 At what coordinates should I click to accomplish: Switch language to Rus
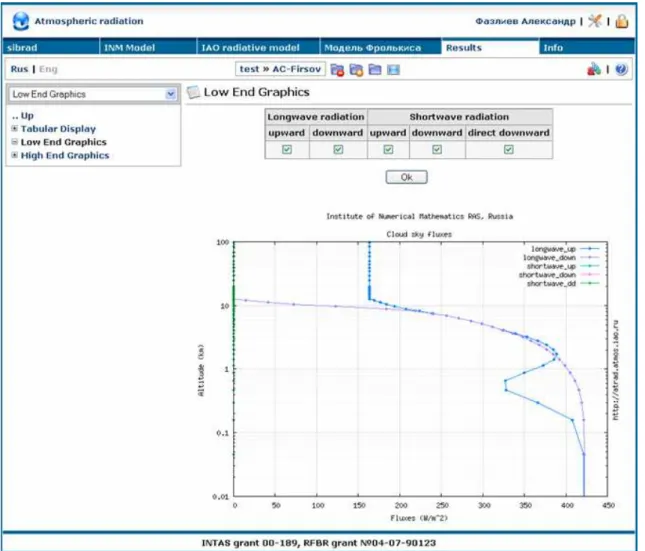(x=19, y=69)
